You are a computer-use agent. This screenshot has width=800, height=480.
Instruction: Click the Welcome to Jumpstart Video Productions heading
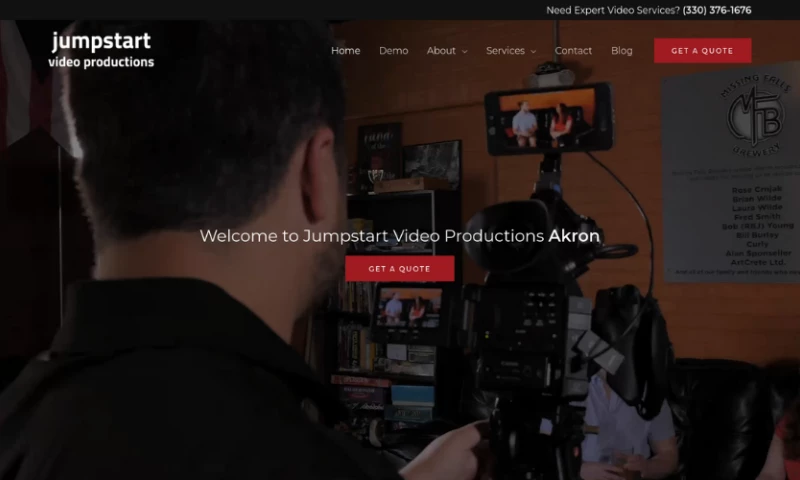[x=399, y=237]
